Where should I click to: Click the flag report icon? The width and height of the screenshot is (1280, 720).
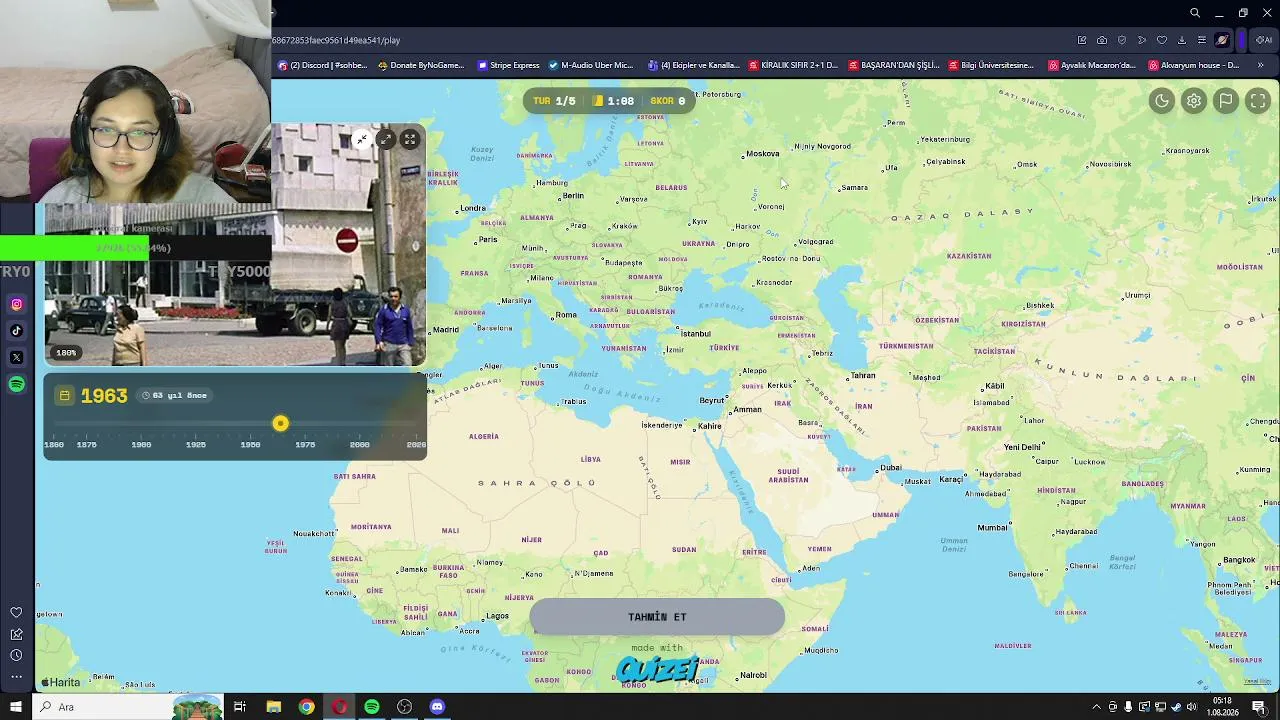pos(1226,100)
